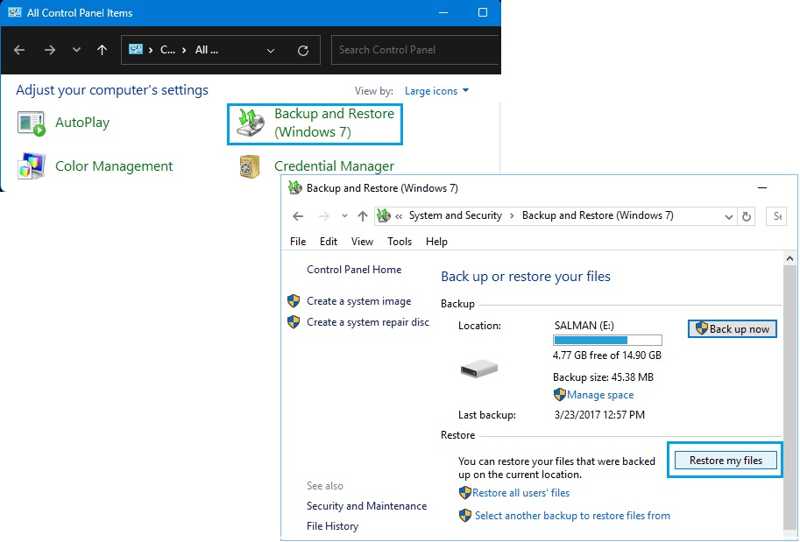800x542 pixels.
Task: Go forward in Backup and Restore window
Action: tap(324, 216)
